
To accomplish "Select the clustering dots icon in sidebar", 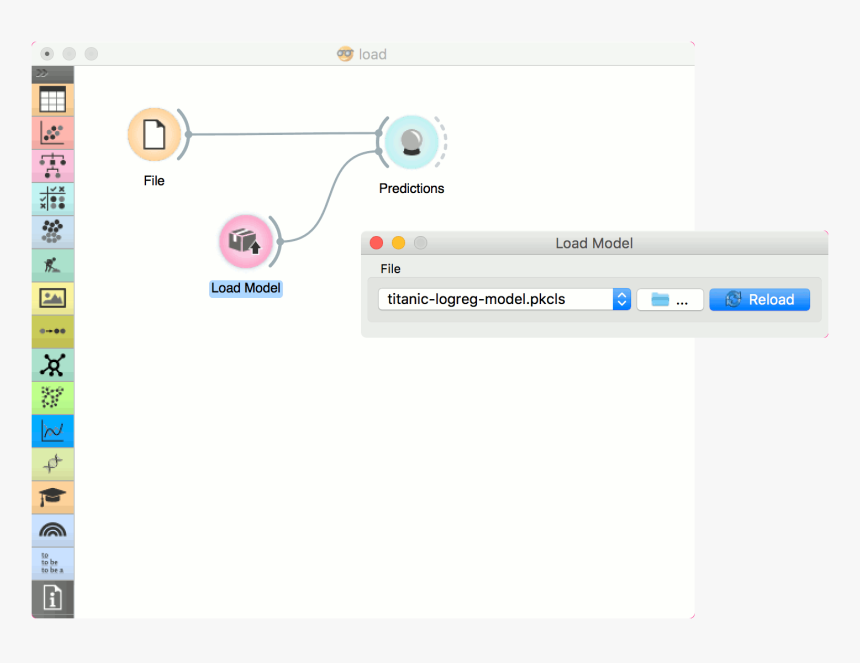I will point(52,231).
